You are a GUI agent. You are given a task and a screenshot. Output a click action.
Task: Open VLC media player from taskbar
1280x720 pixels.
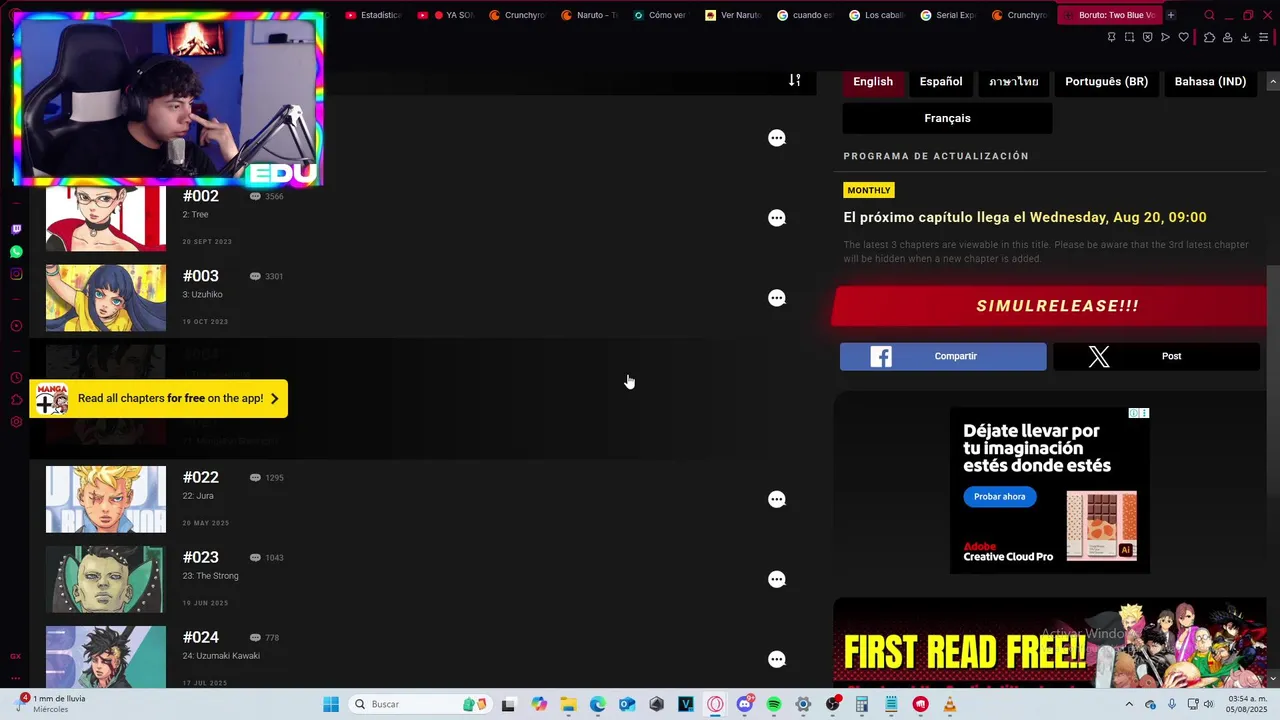tap(950, 704)
